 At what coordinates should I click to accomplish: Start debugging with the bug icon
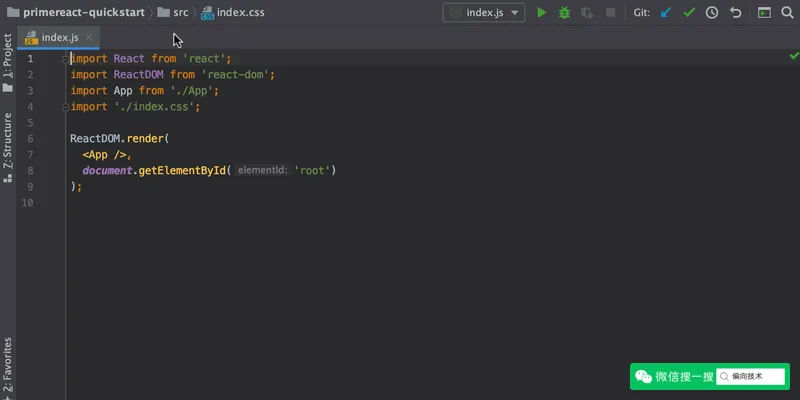pyautogui.click(x=564, y=13)
